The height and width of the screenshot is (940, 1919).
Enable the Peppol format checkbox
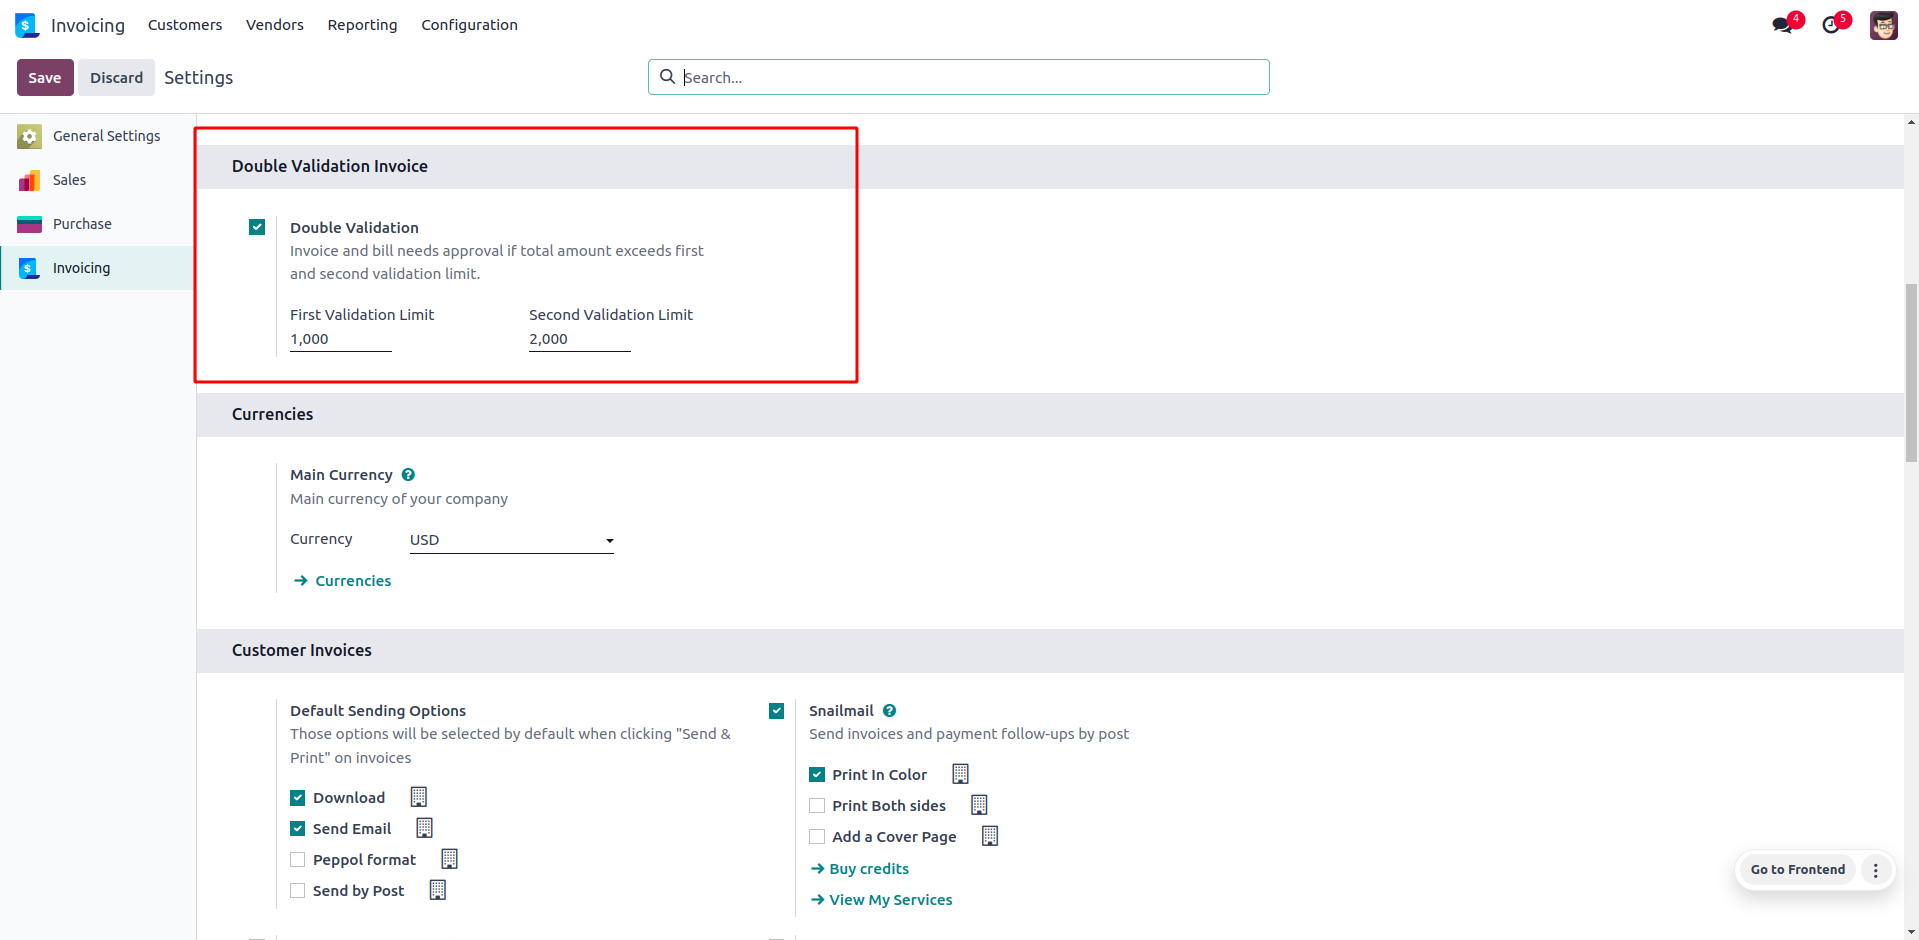pos(298,860)
